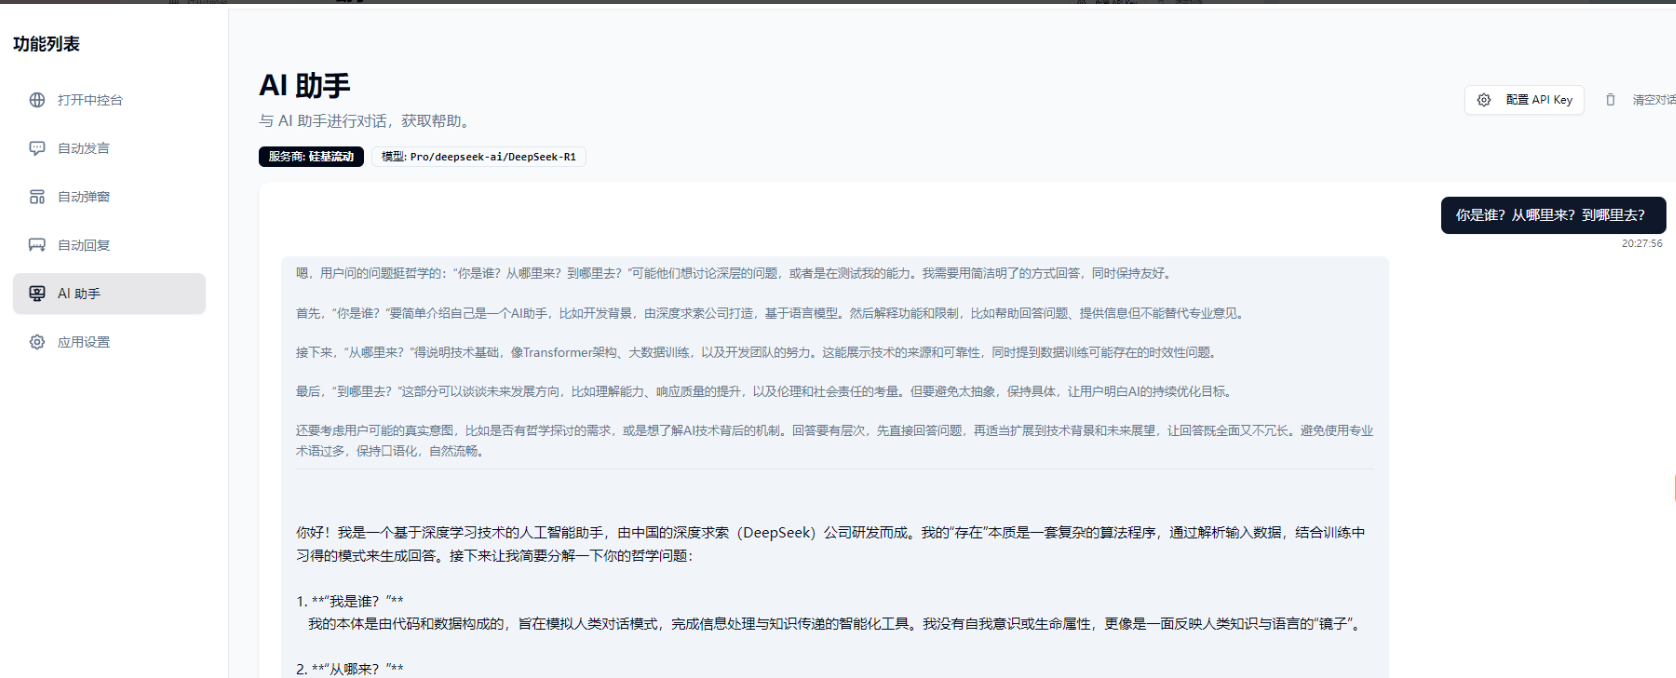Click reasoning paragraph starting 最后，“到哪里去？”
1676x678 pixels.
click(766, 391)
